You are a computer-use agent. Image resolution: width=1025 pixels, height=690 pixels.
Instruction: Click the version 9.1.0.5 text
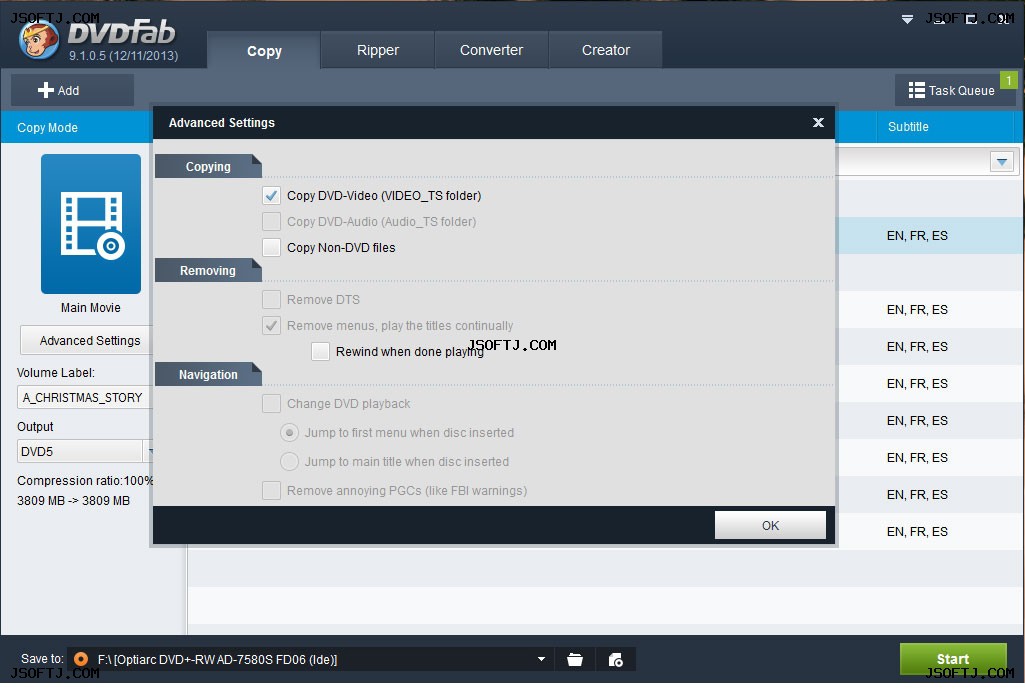[x=124, y=56]
